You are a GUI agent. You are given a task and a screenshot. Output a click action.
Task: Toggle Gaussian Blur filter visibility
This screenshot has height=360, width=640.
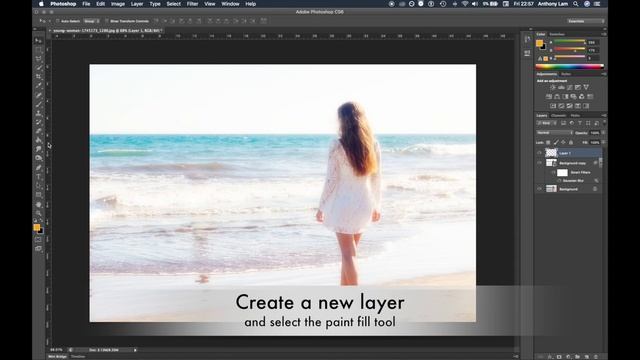coord(559,180)
